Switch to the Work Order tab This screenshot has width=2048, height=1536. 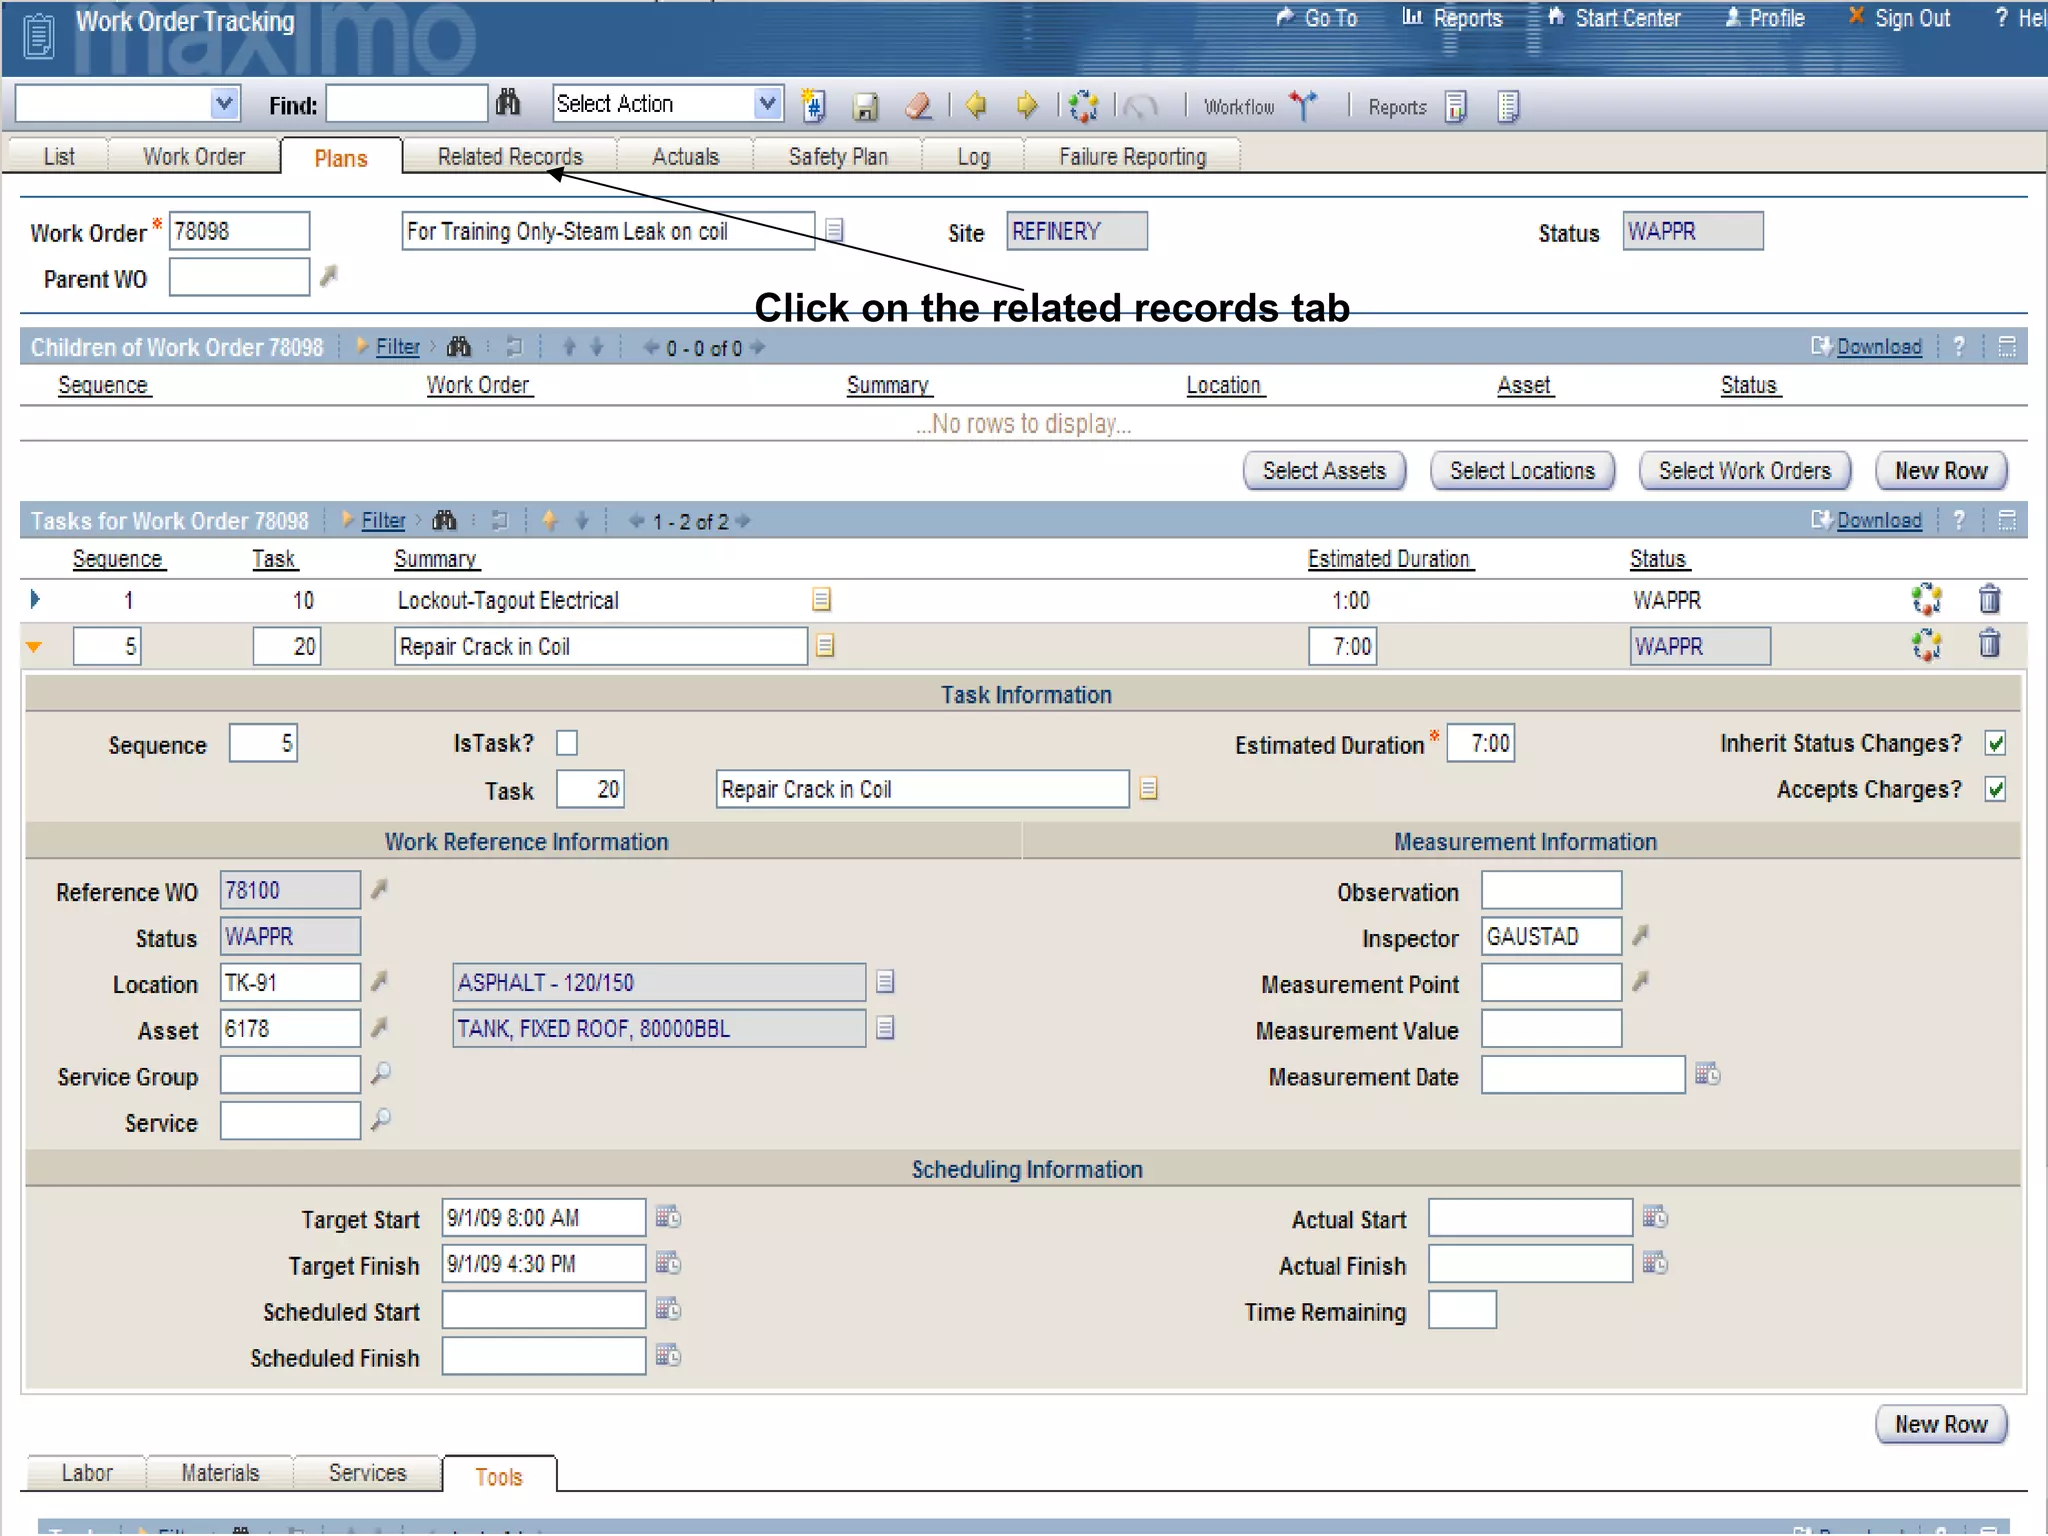(x=193, y=157)
